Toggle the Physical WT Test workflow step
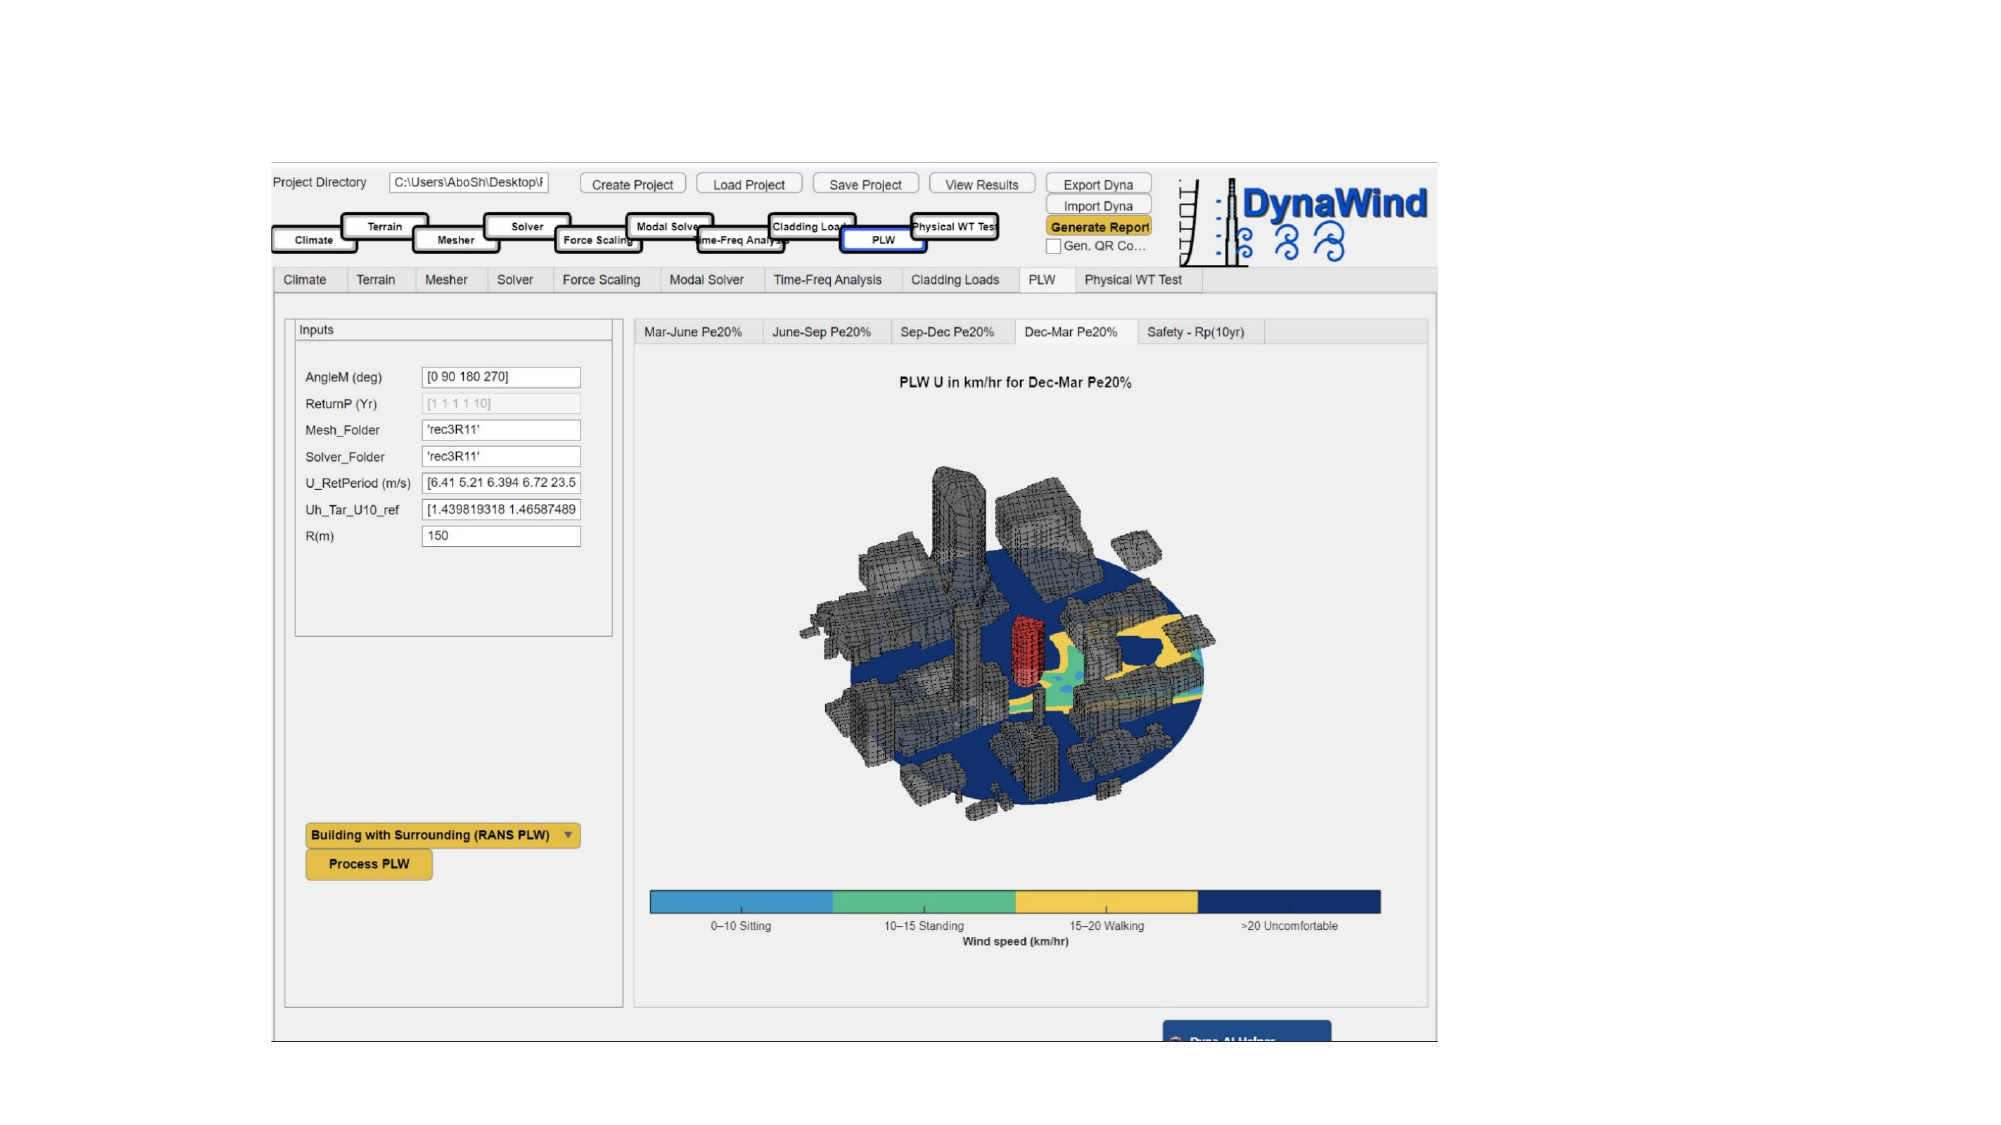The height and width of the screenshot is (1125, 2001). (x=953, y=227)
